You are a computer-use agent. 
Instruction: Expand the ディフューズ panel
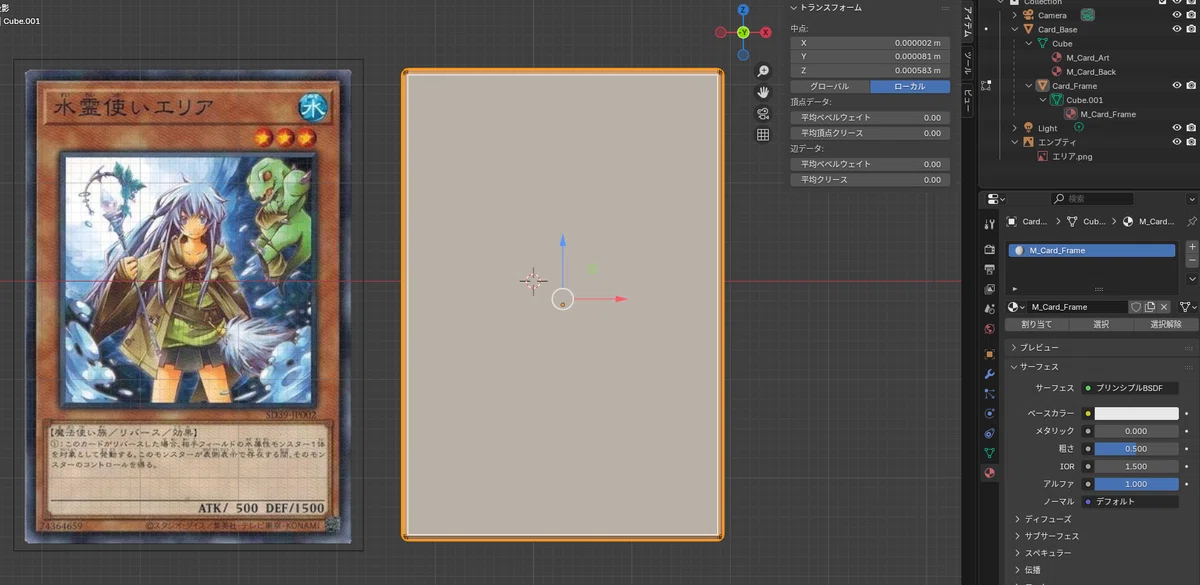(x=1018, y=519)
